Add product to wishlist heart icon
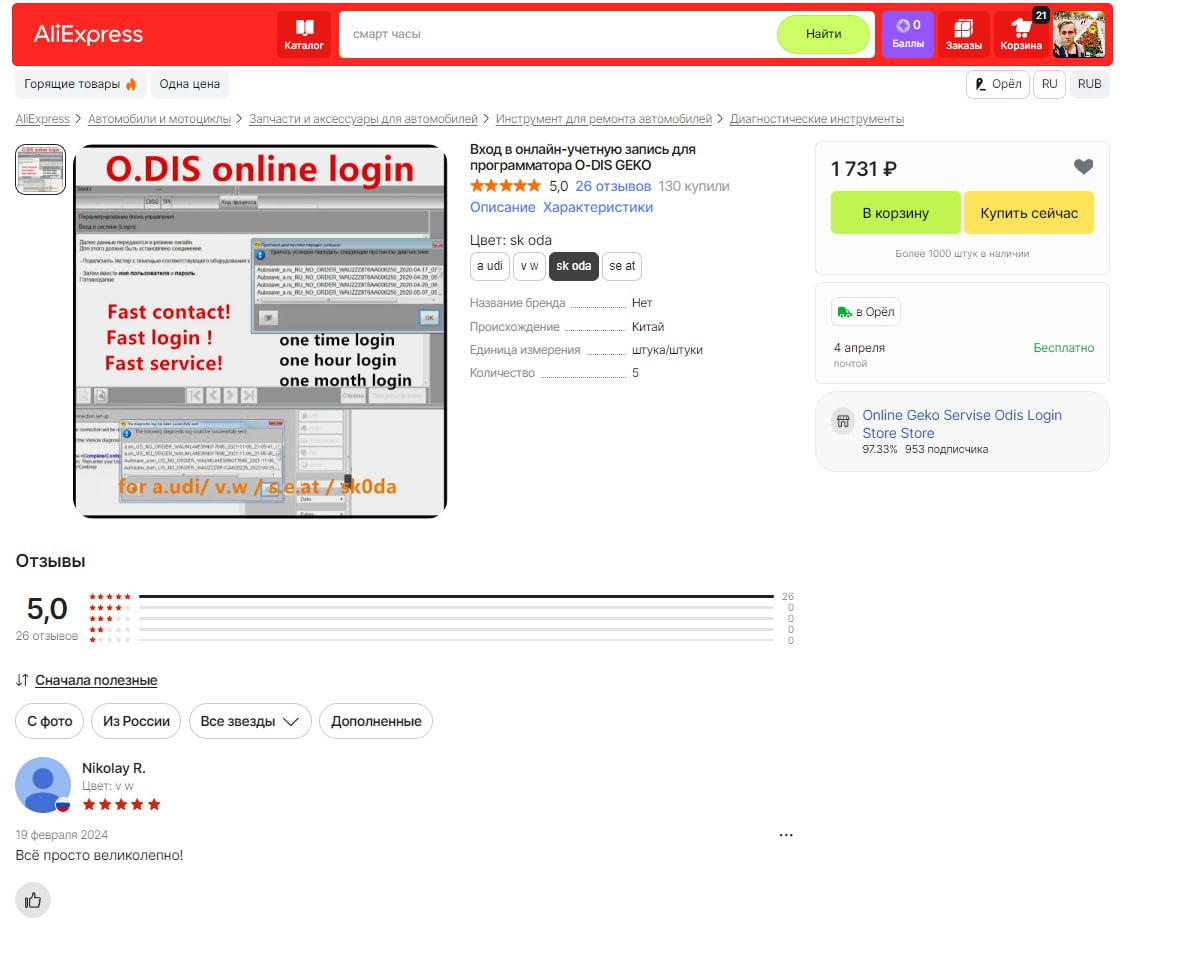Viewport: 1198px width, 954px height. (x=1083, y=167)
